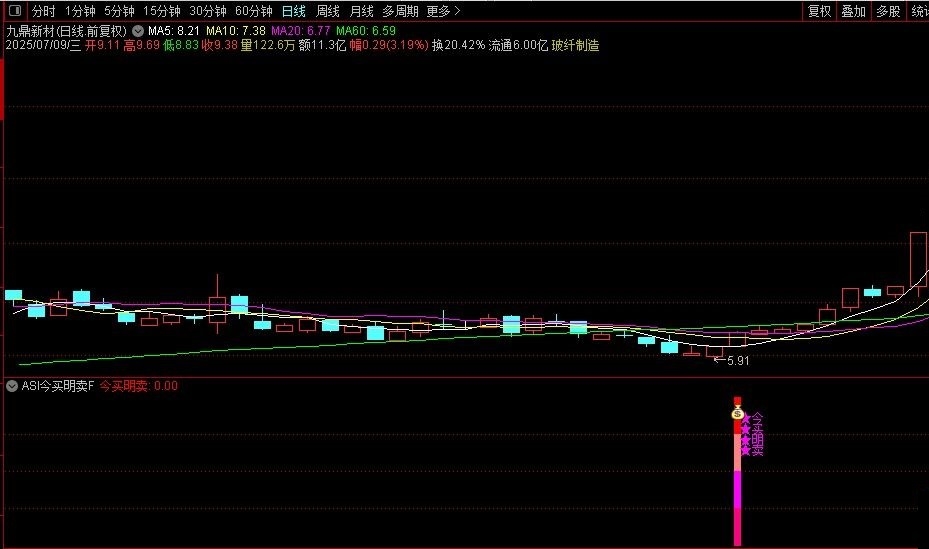This screenshot has height=549, width=929.
Task: Switch to the 分时 timeframe tab
Action: 43,11
